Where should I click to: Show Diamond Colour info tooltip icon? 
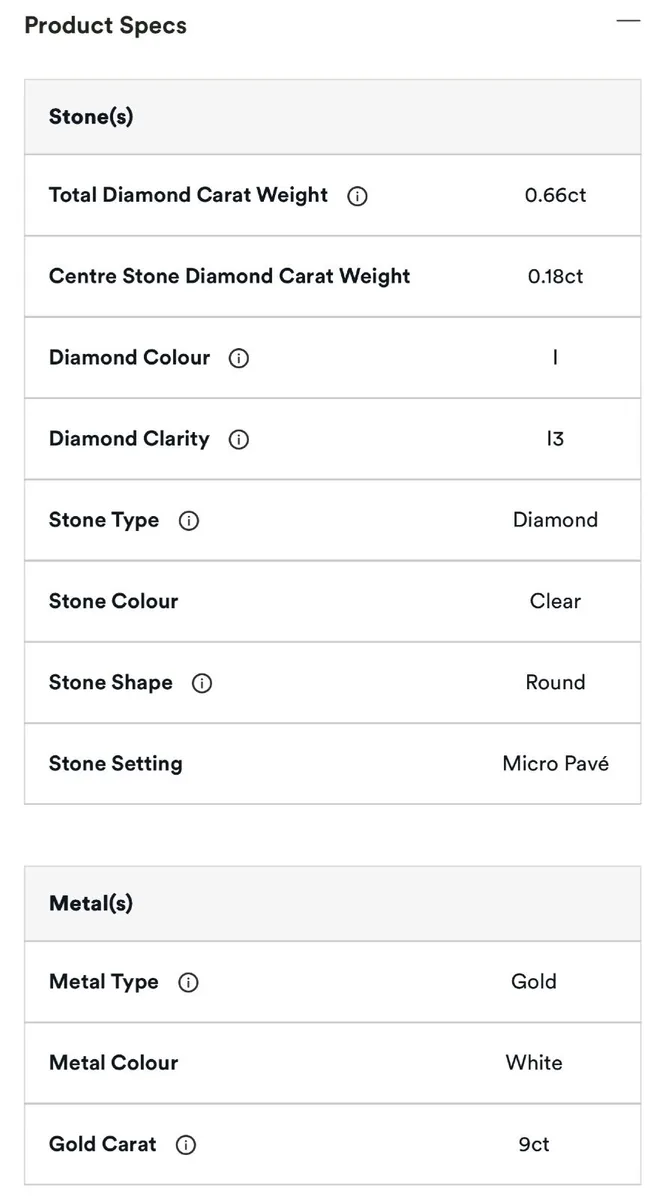click(x=239, y=358)
